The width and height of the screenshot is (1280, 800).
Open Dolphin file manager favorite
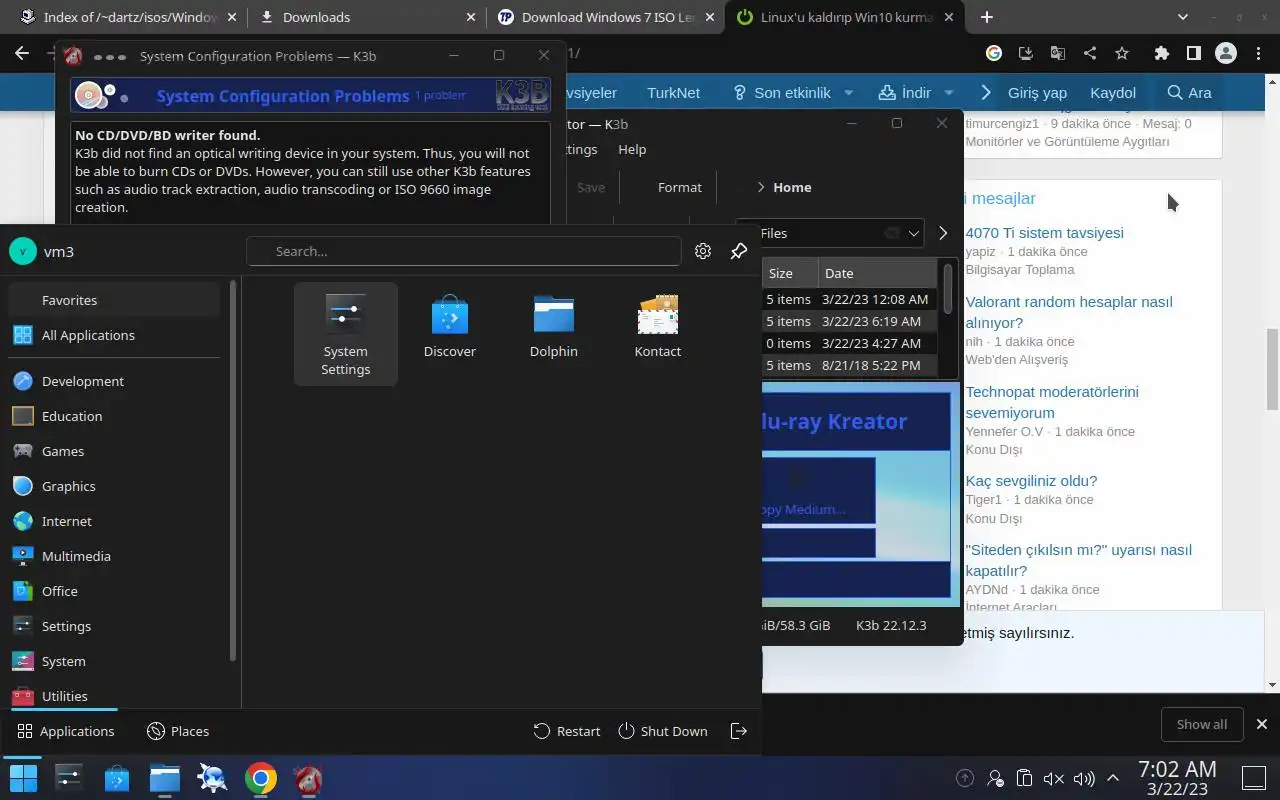pos(554,327)
